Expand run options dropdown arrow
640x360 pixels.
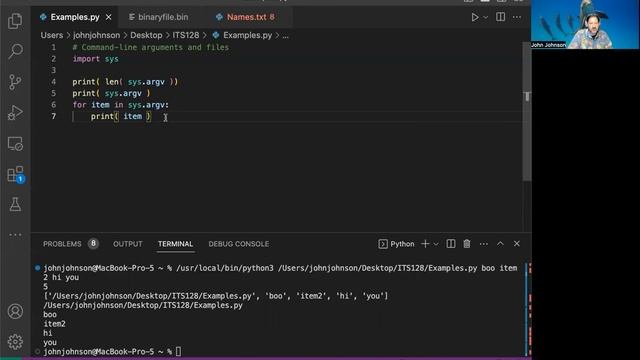click(485, 18)
